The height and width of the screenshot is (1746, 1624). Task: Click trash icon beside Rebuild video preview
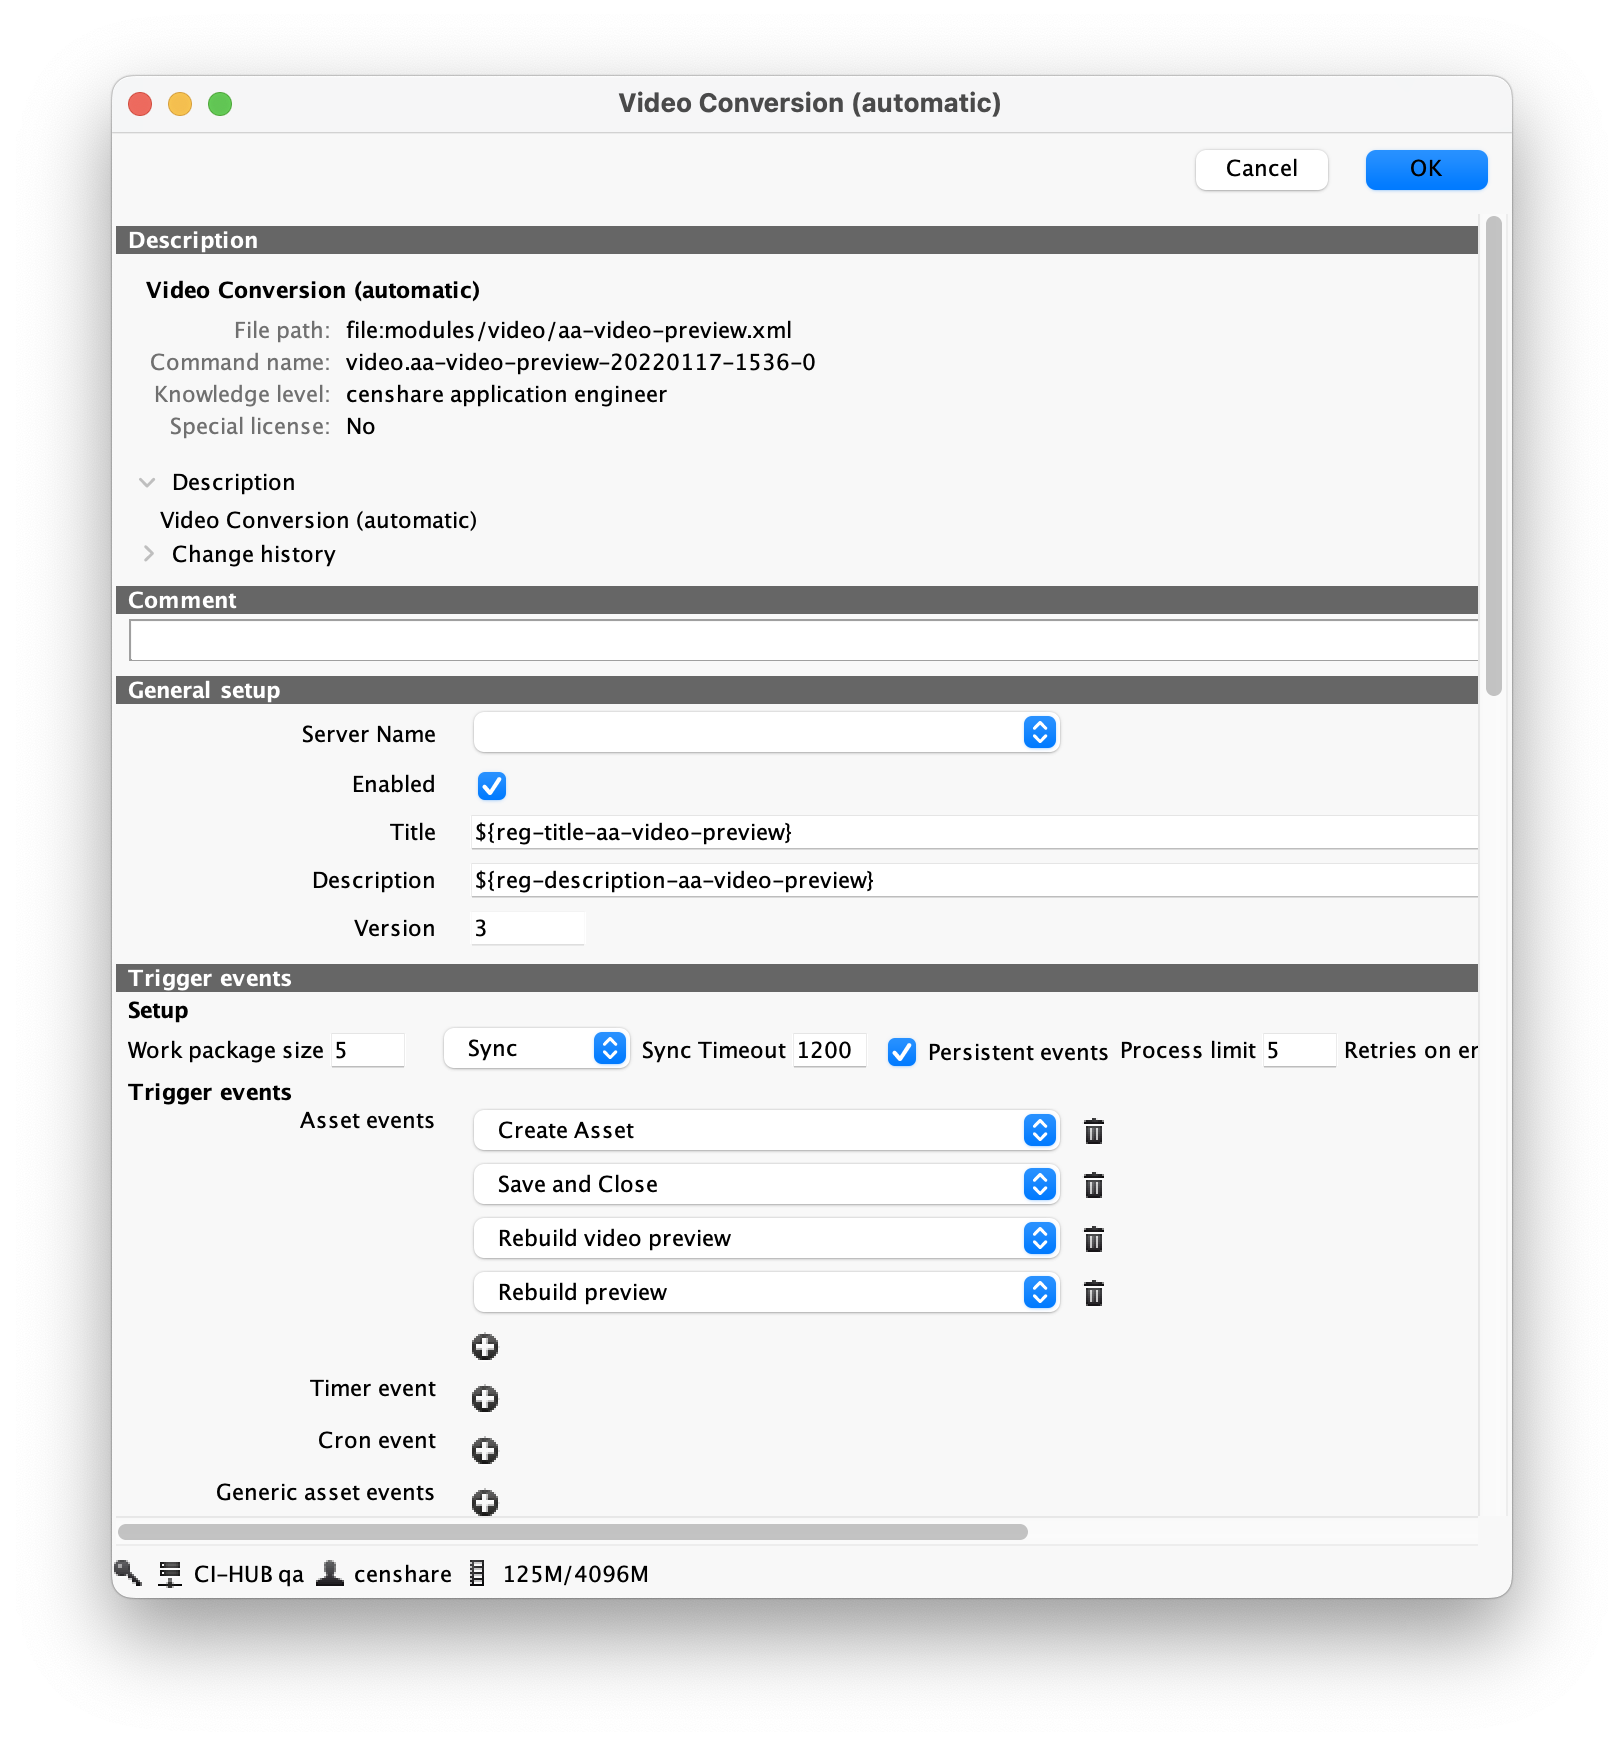tap(1093, 1239)
